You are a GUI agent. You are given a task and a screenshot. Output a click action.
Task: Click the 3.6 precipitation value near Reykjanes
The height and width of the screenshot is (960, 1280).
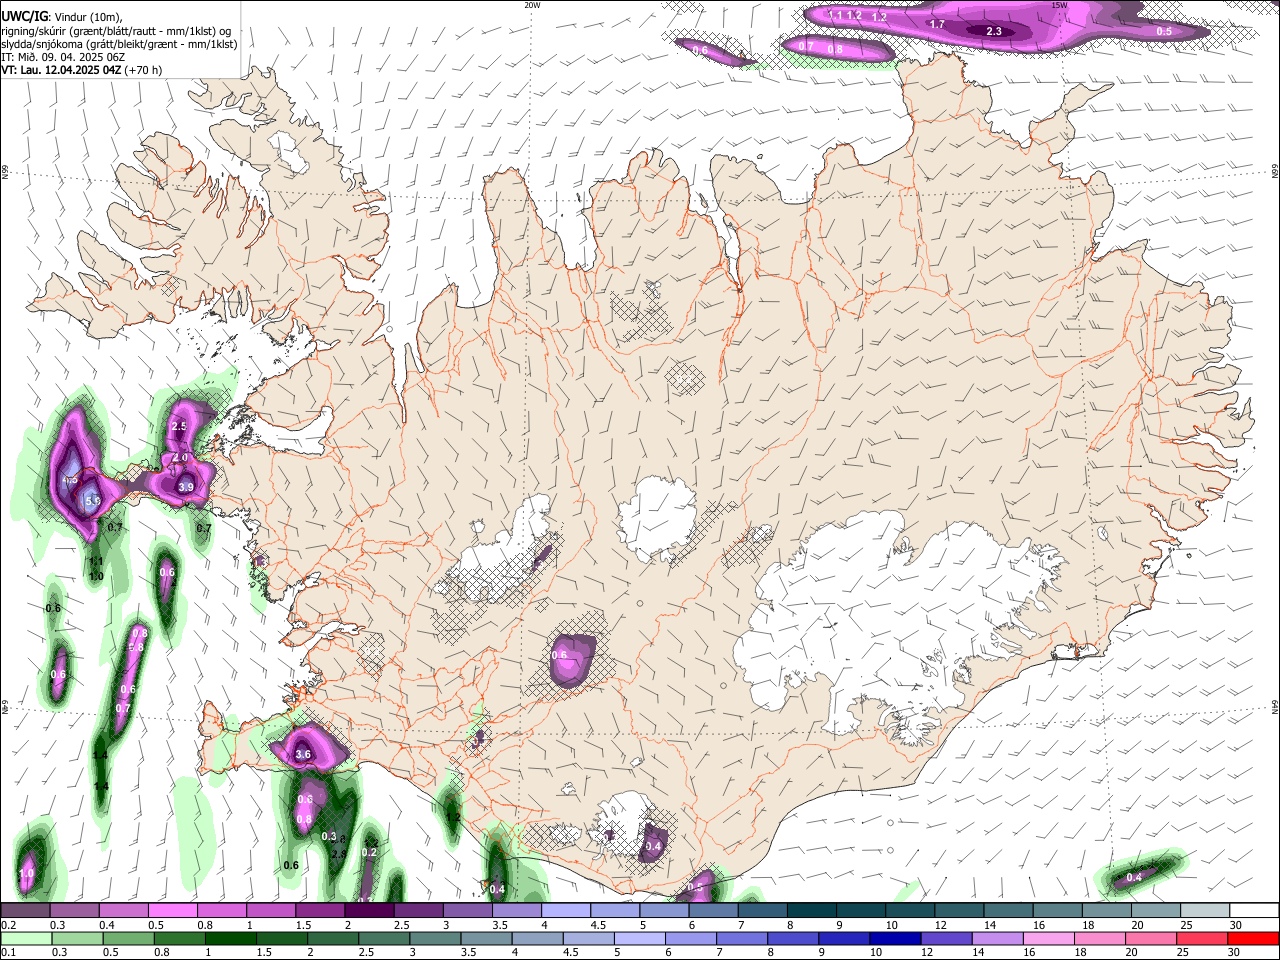(304, 754)
